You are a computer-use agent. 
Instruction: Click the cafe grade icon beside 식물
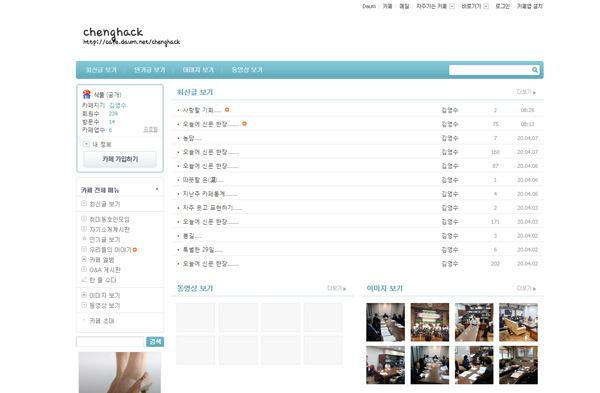pyautogui.click(x=87, y=94)
